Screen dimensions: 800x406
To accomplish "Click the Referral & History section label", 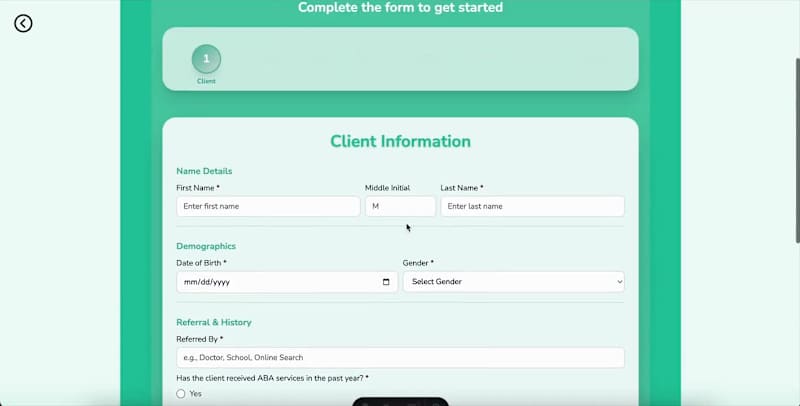I will (214, 322).
